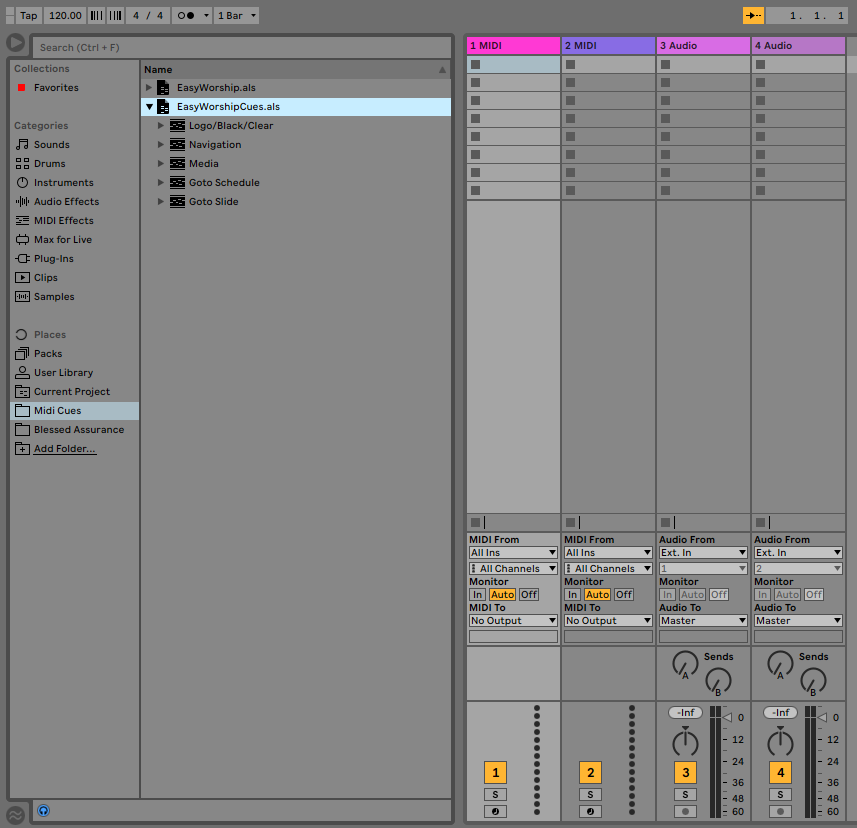Expand the Goto Schedule track

click(x=161, y=183)
